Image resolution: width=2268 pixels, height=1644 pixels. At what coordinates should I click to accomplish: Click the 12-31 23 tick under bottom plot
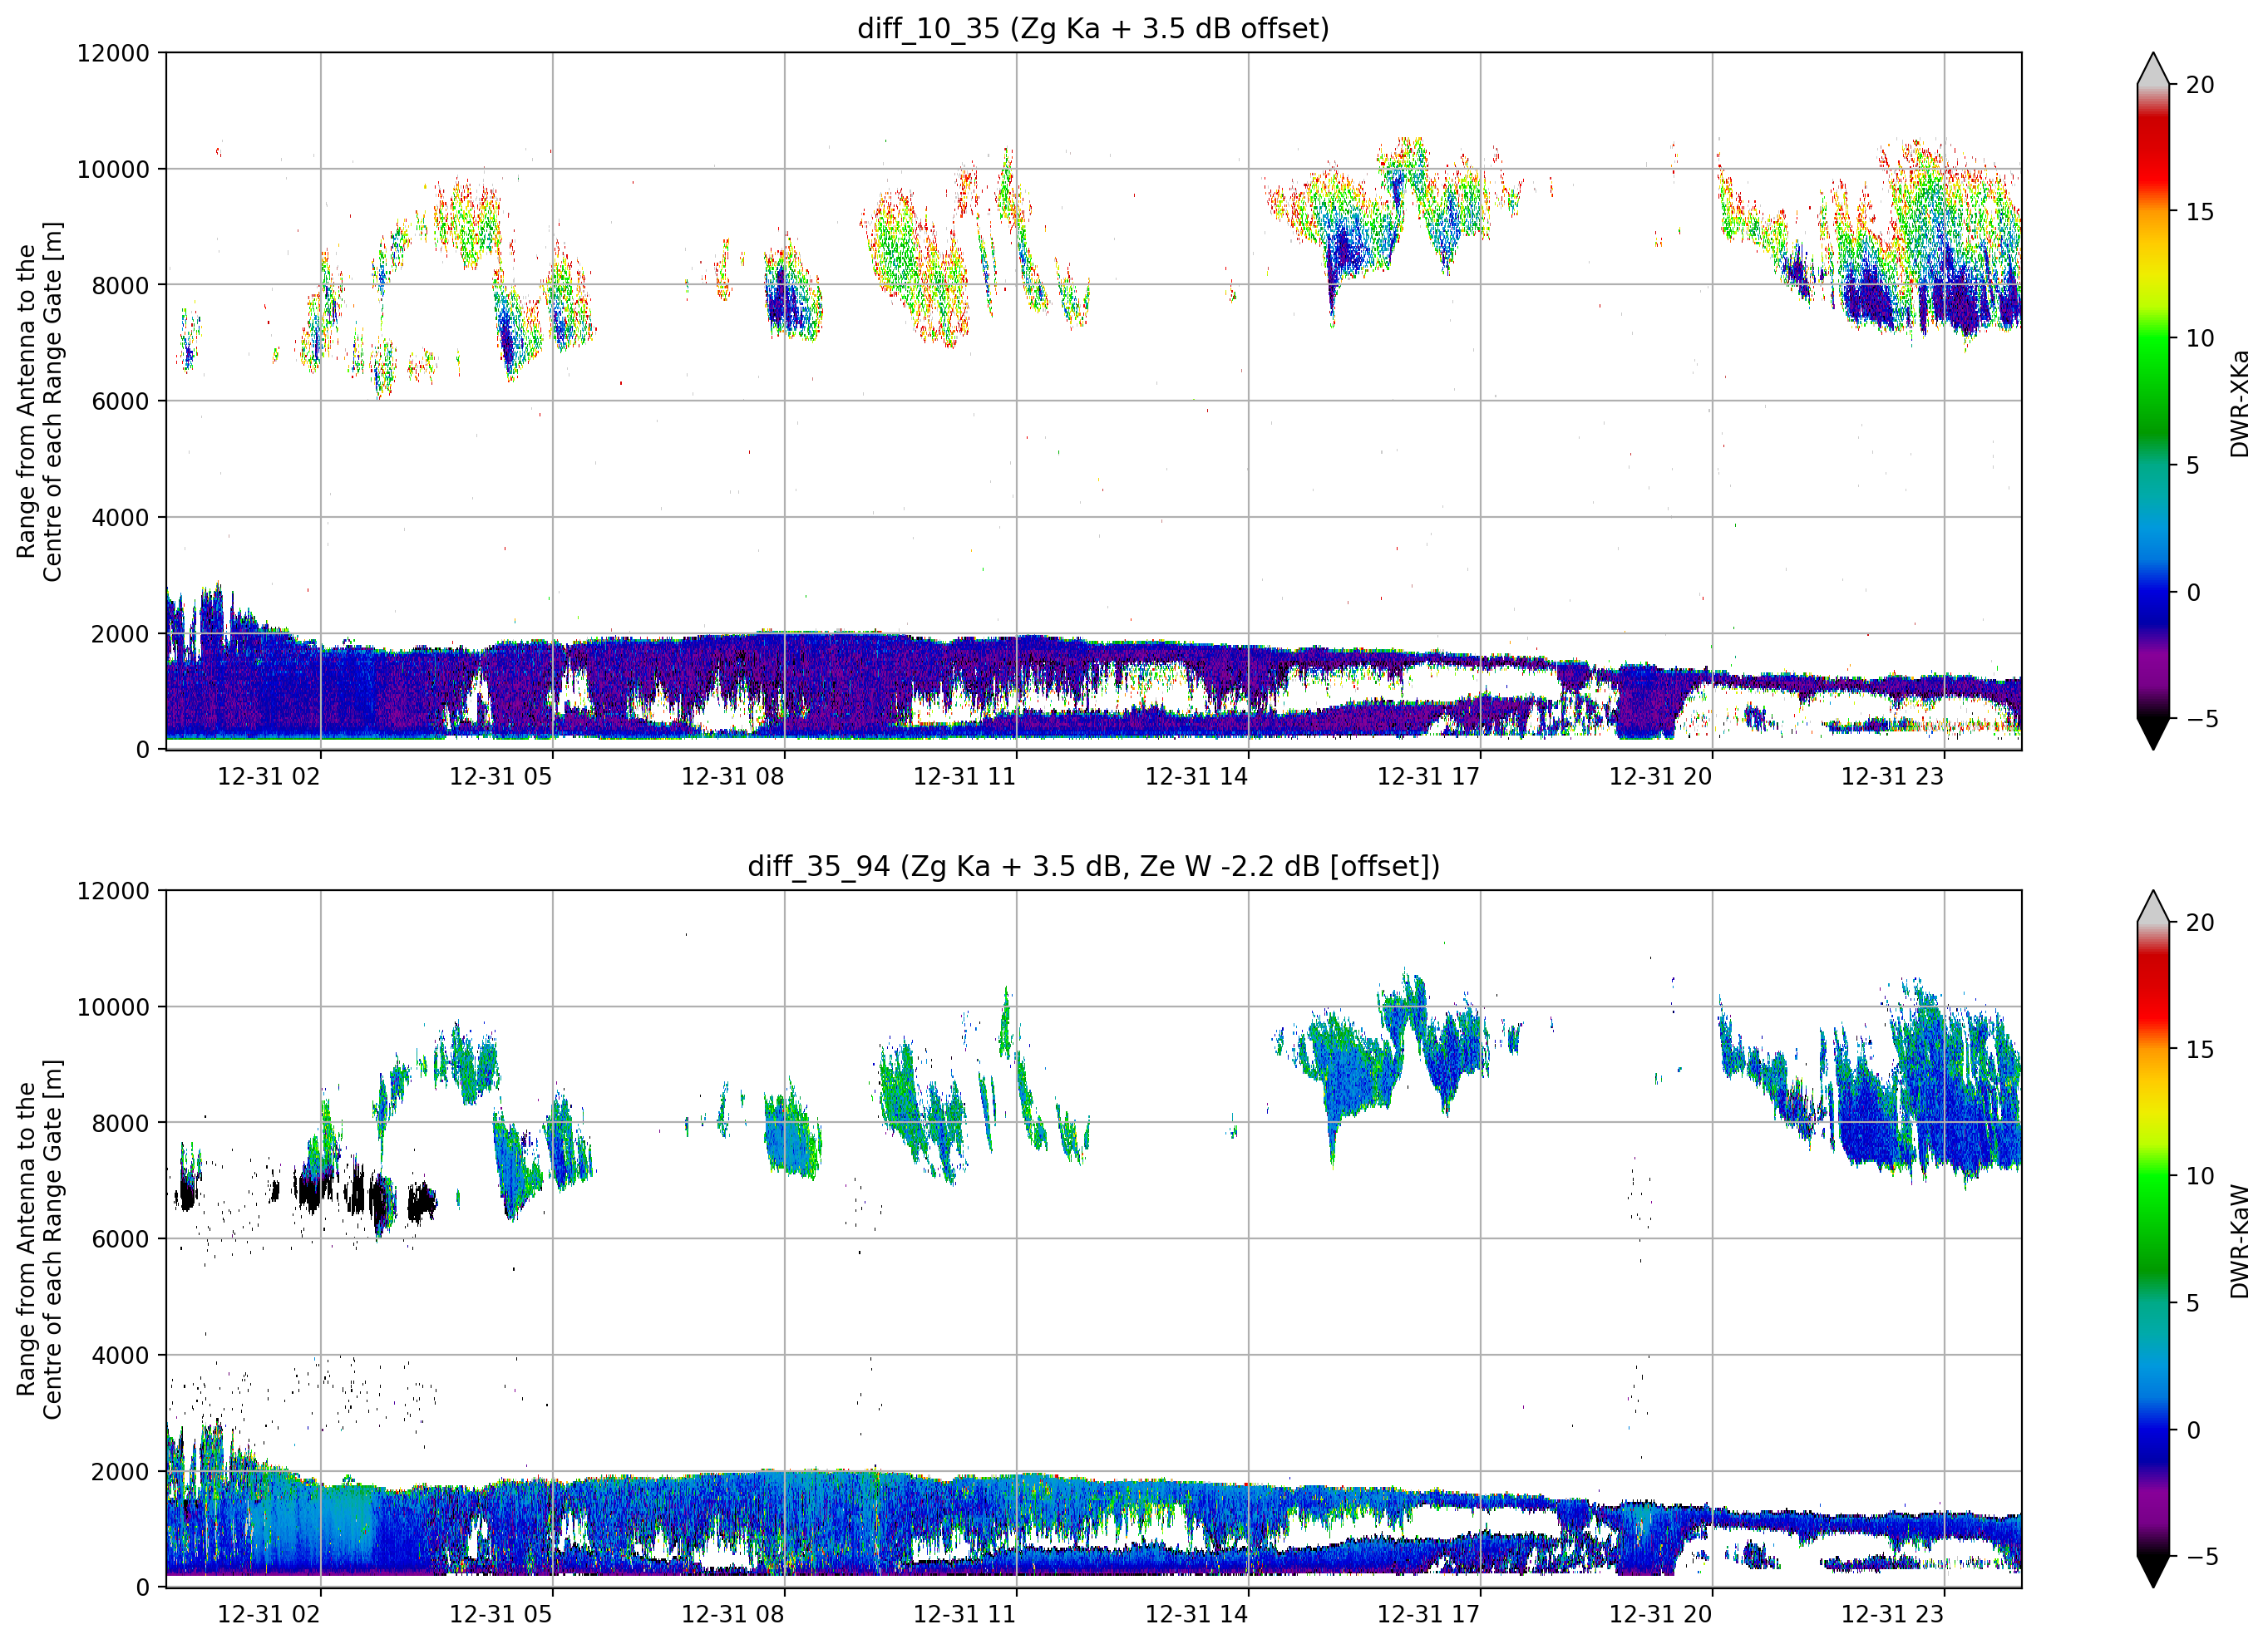click(1893, 1614)
